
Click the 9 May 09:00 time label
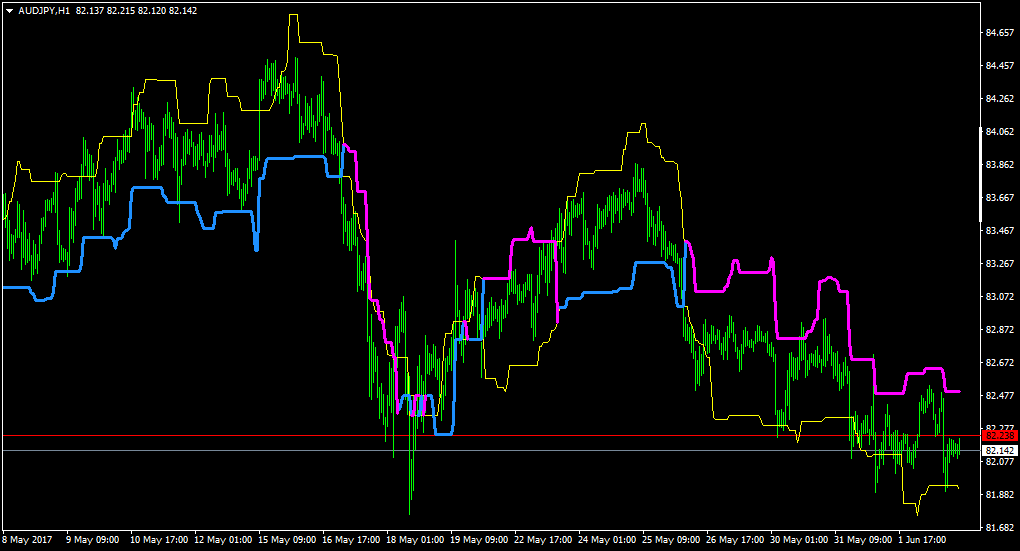(x=92, y=540)
